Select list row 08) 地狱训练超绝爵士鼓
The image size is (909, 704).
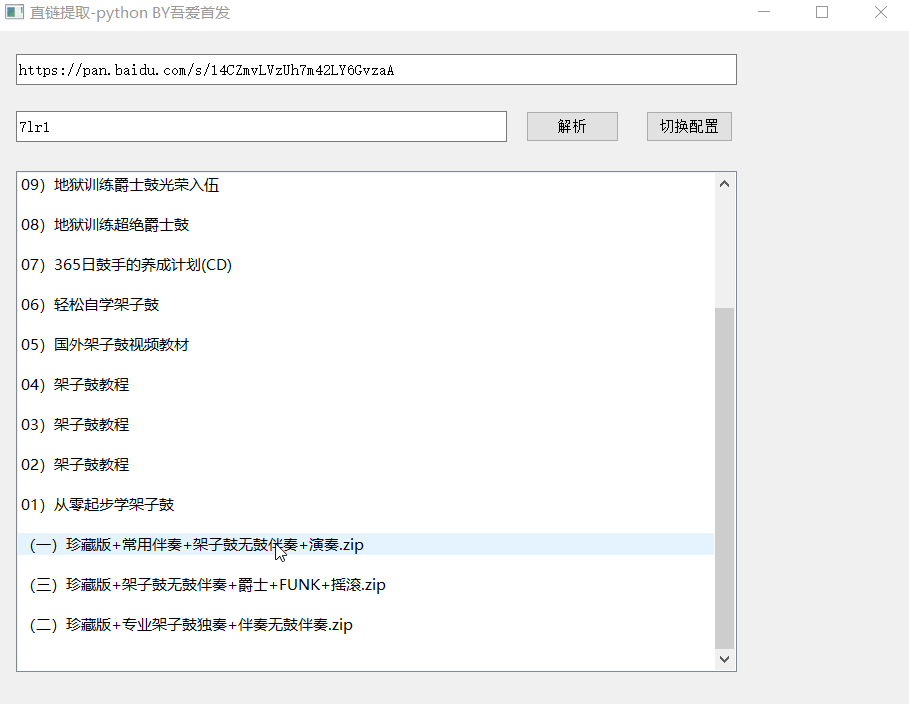[x=366, y=225]
